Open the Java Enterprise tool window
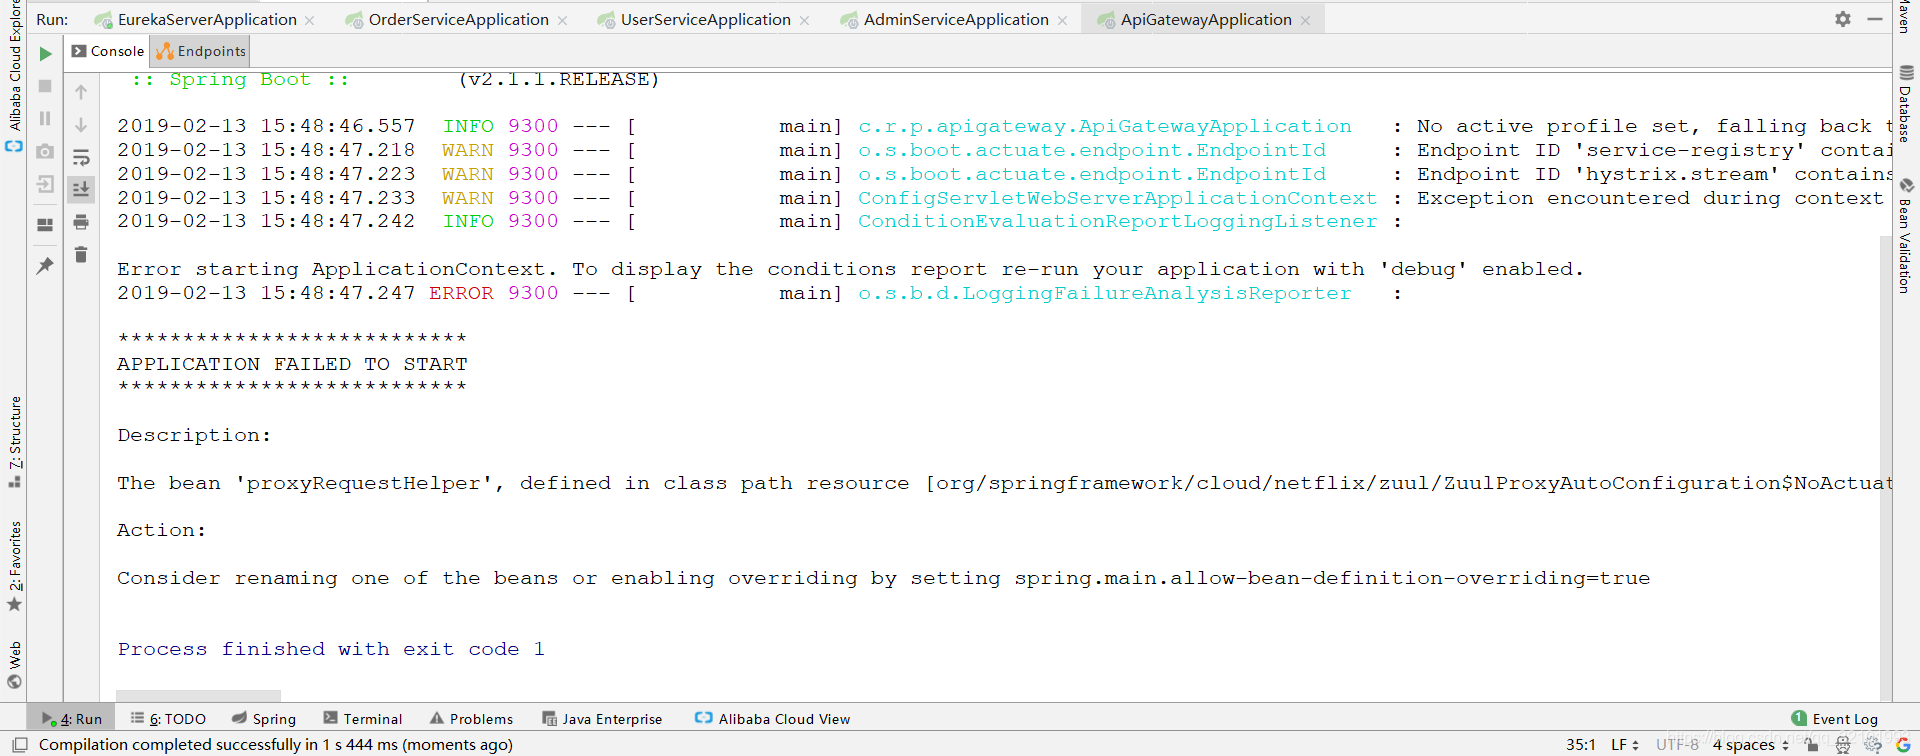Viewport: 1920px width, 756px height. click(x=602, y=718)
